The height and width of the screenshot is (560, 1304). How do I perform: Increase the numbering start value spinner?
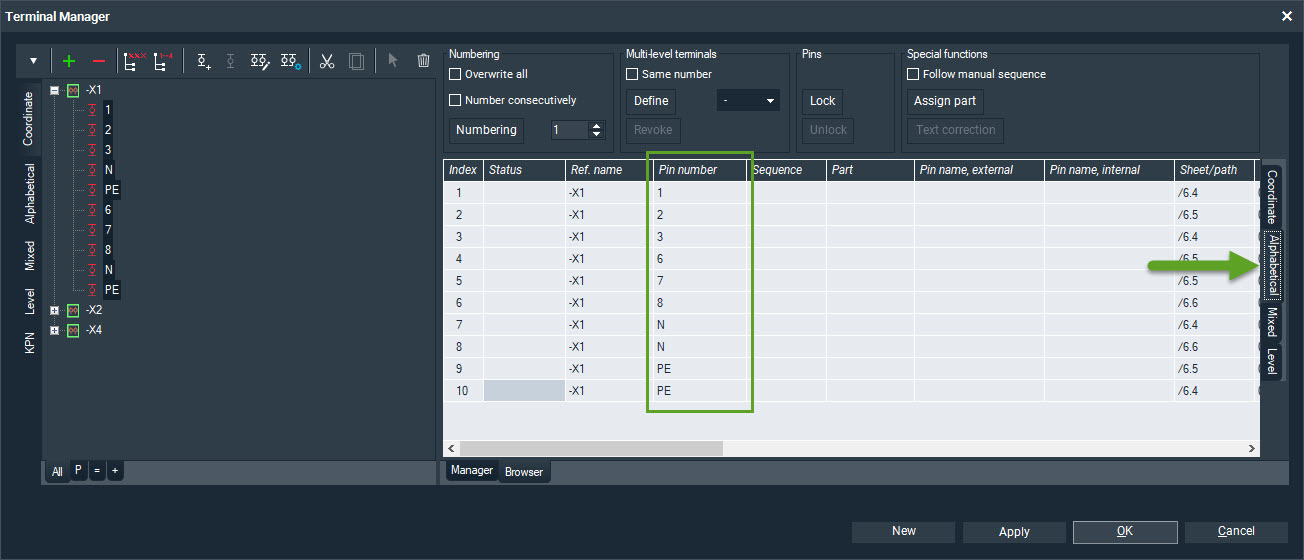point(597,125)
